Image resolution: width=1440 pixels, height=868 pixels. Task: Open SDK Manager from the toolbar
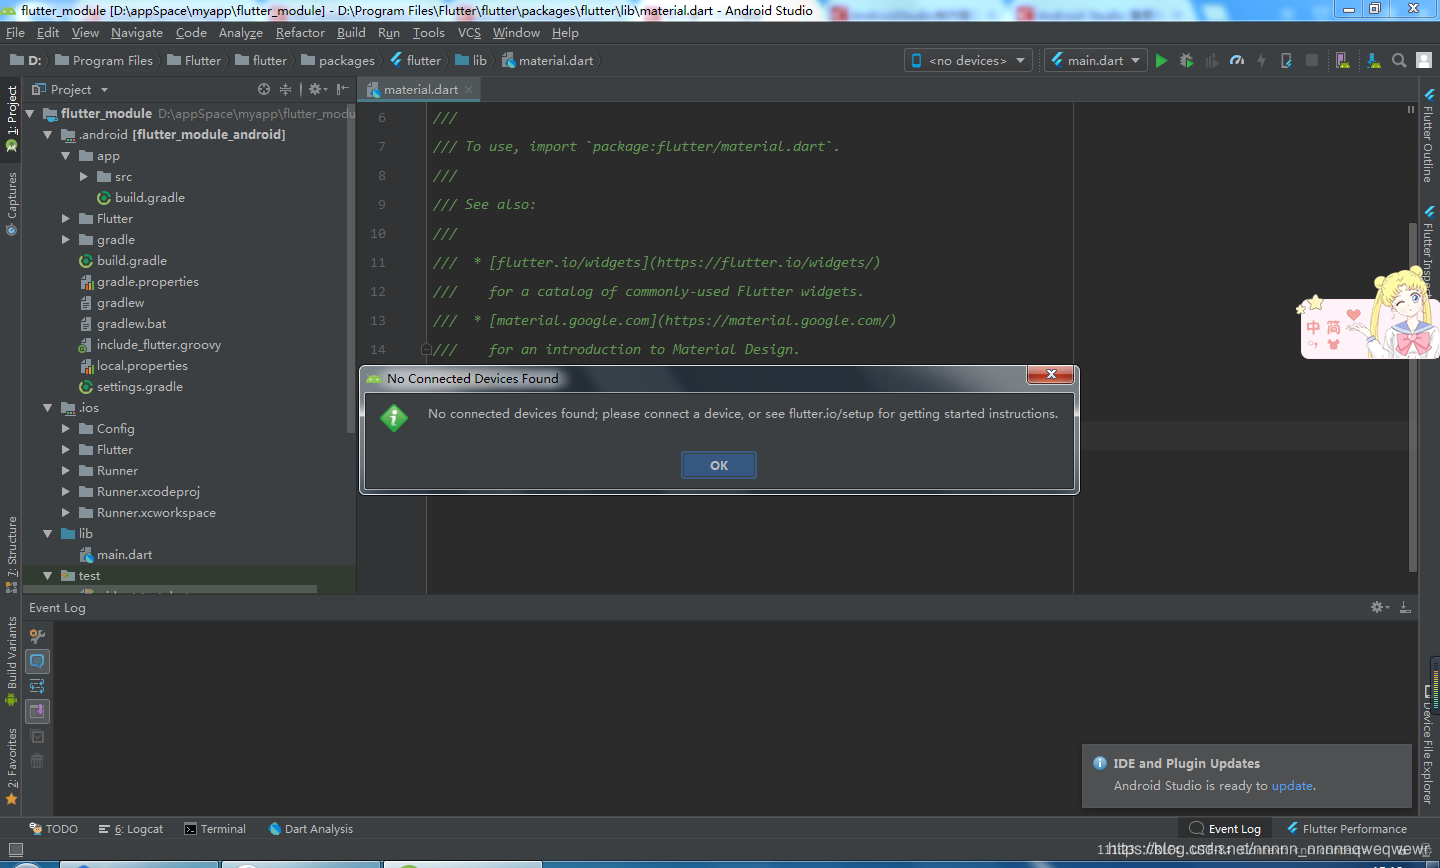pyautogui.click(x=1374, y=60)
